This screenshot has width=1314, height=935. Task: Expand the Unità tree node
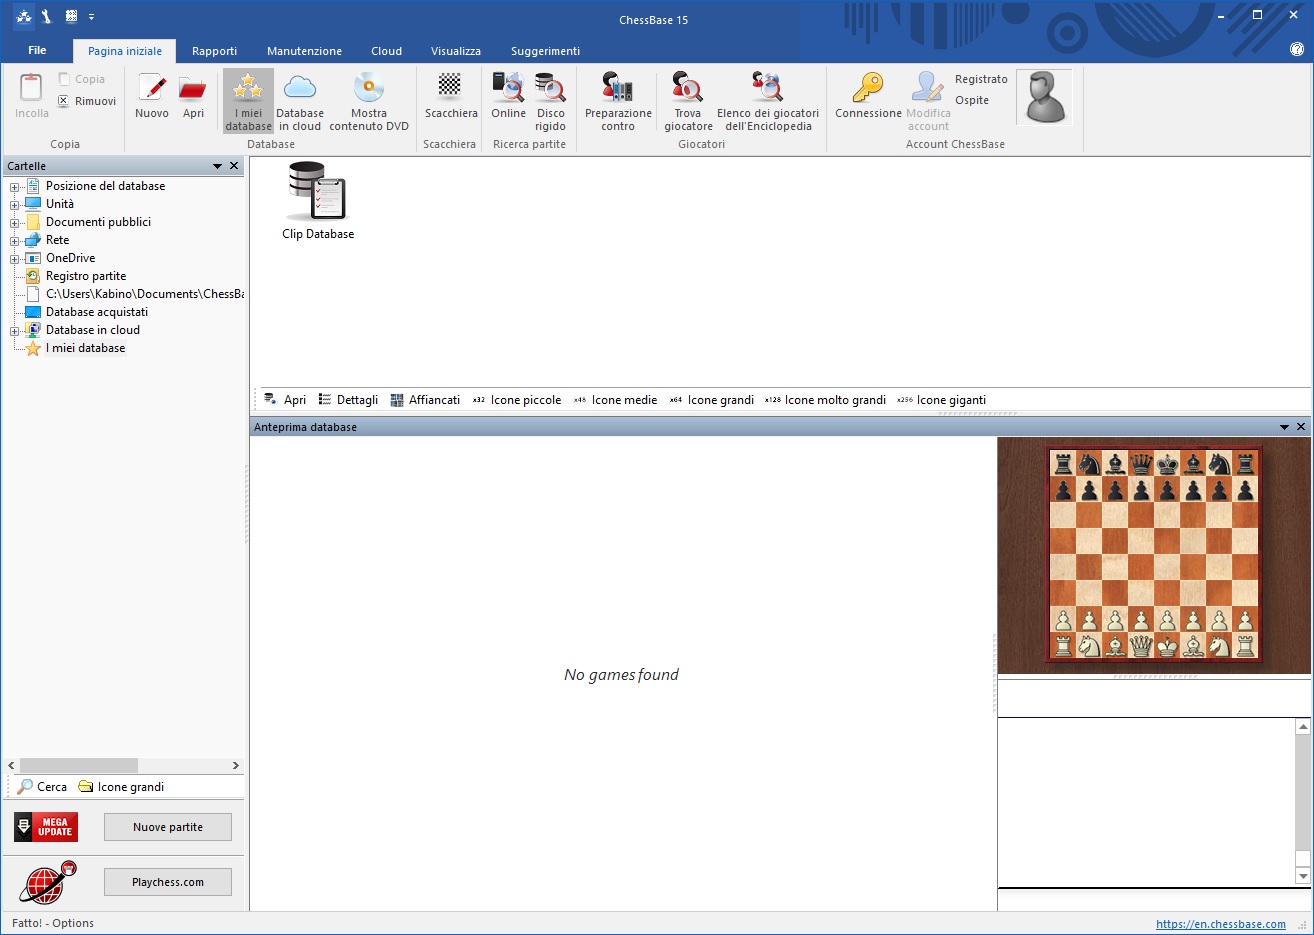15,205
